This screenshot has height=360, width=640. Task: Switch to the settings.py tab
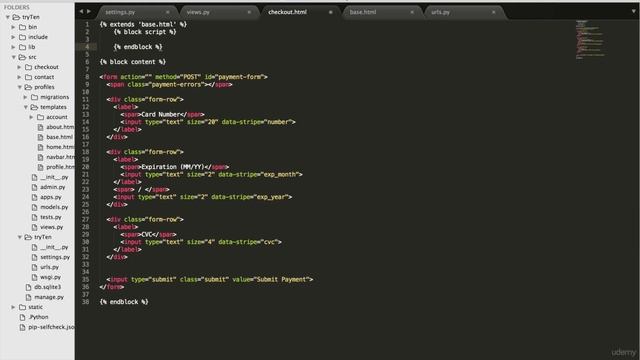(120, 12)
